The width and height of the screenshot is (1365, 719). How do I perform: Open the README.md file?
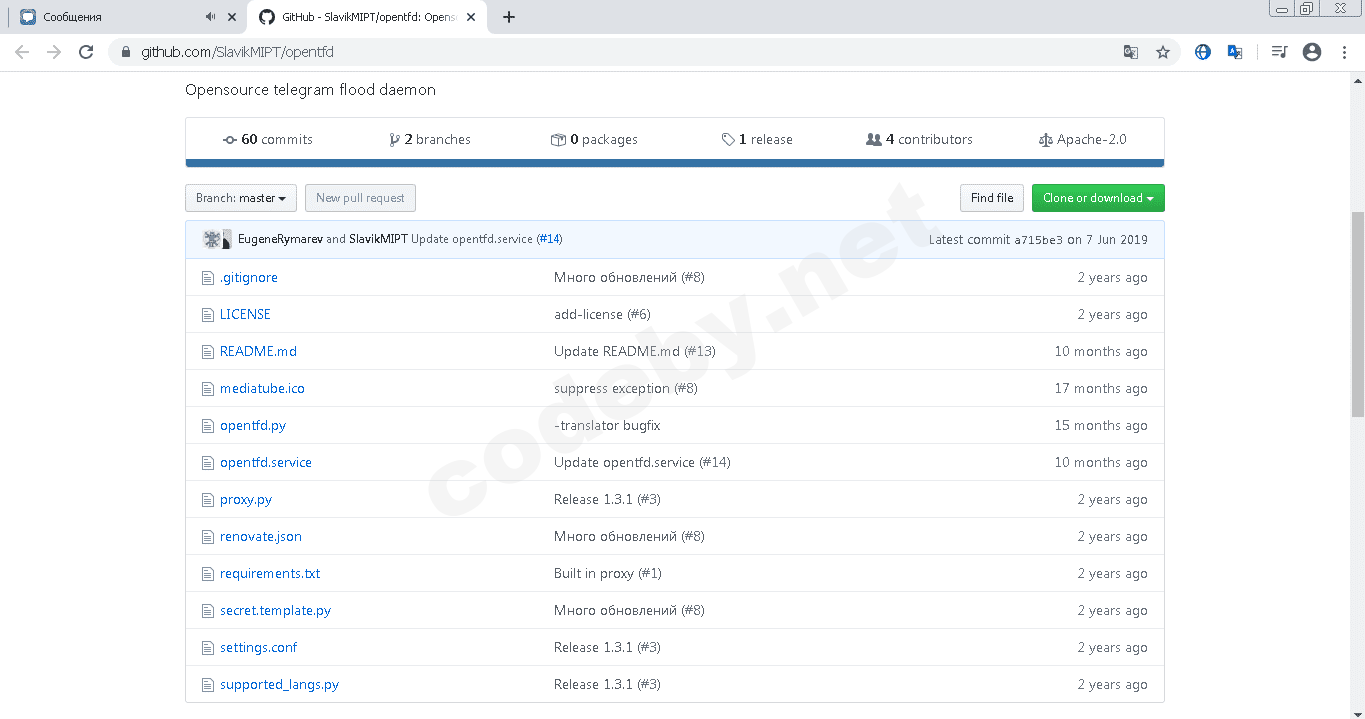tap(258, 352)
